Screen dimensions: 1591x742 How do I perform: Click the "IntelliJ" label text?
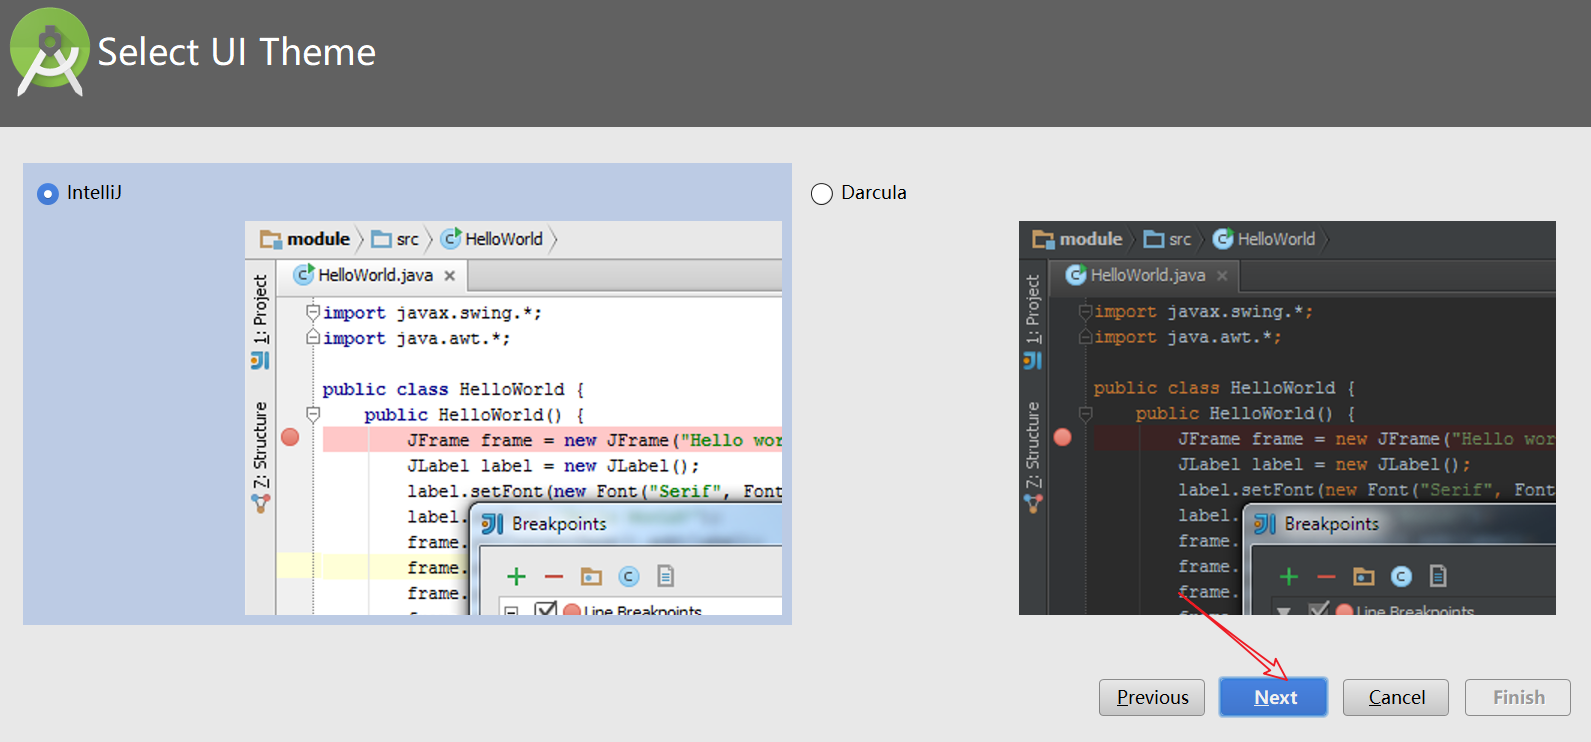click(x=94, y=192)
